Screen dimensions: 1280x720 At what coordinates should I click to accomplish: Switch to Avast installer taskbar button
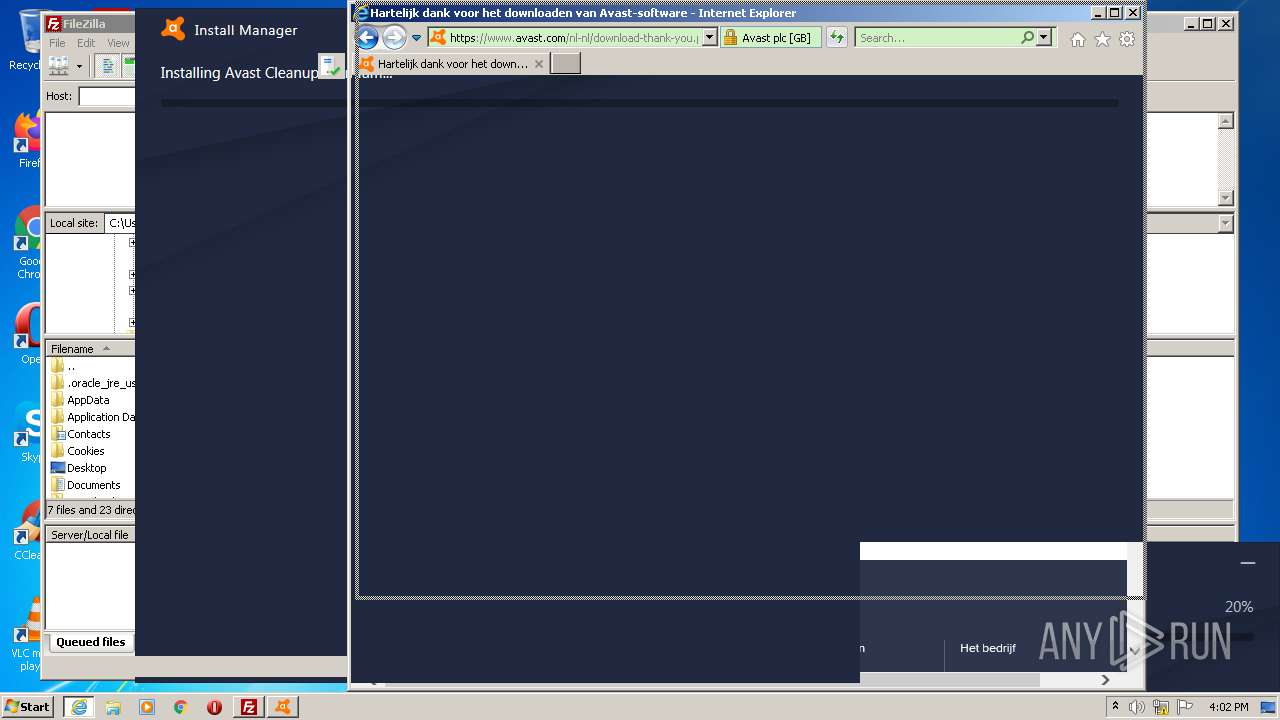coord(283,707)
